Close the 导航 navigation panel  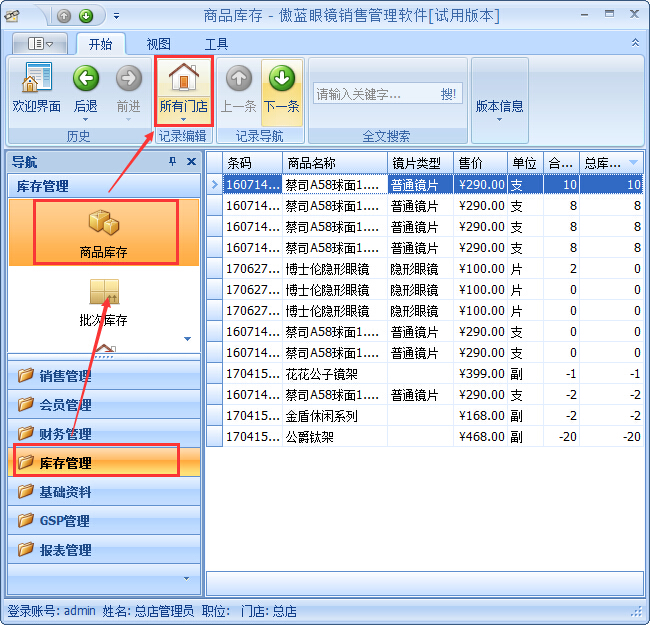coord(191,162)
